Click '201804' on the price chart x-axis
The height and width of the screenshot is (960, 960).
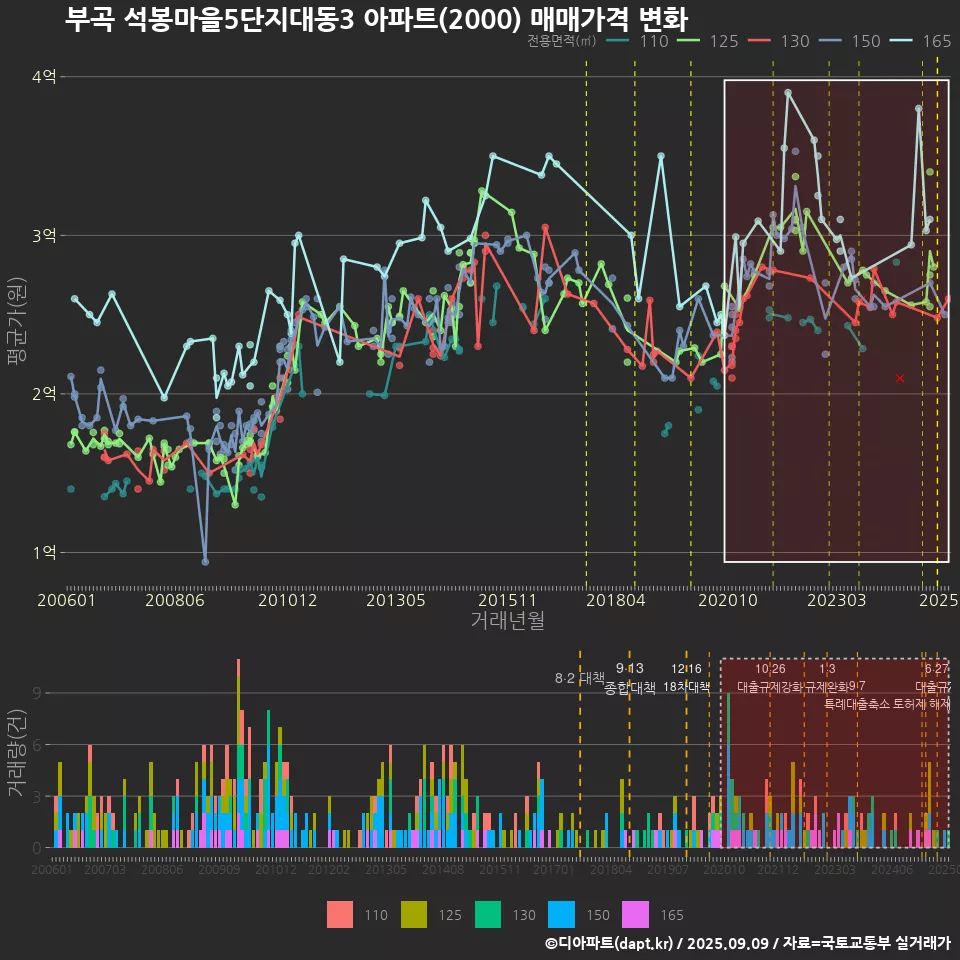coord(616,600)
